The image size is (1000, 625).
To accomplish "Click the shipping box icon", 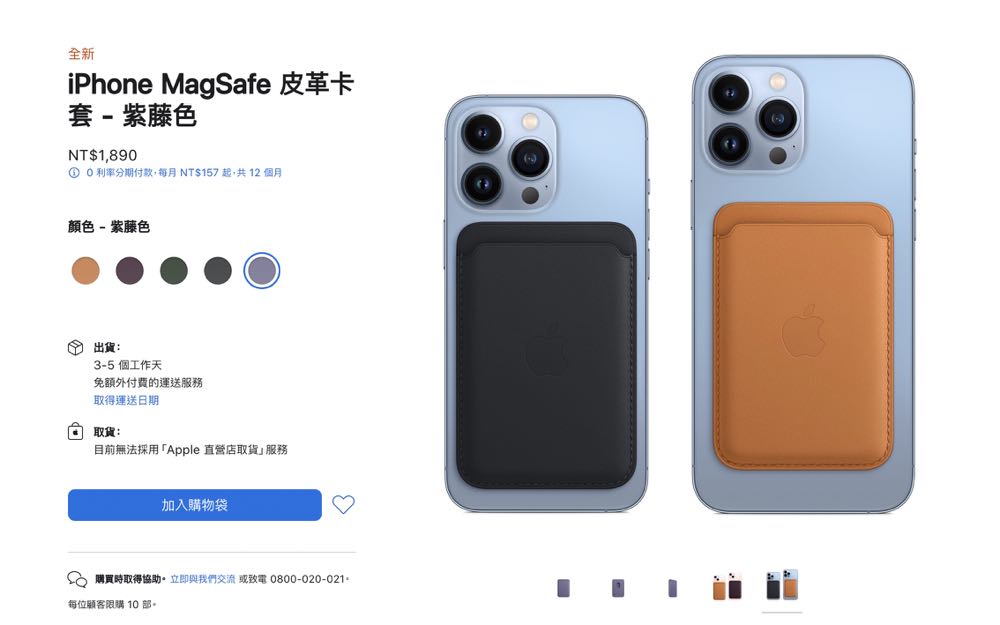I will [x=75, y=348].
